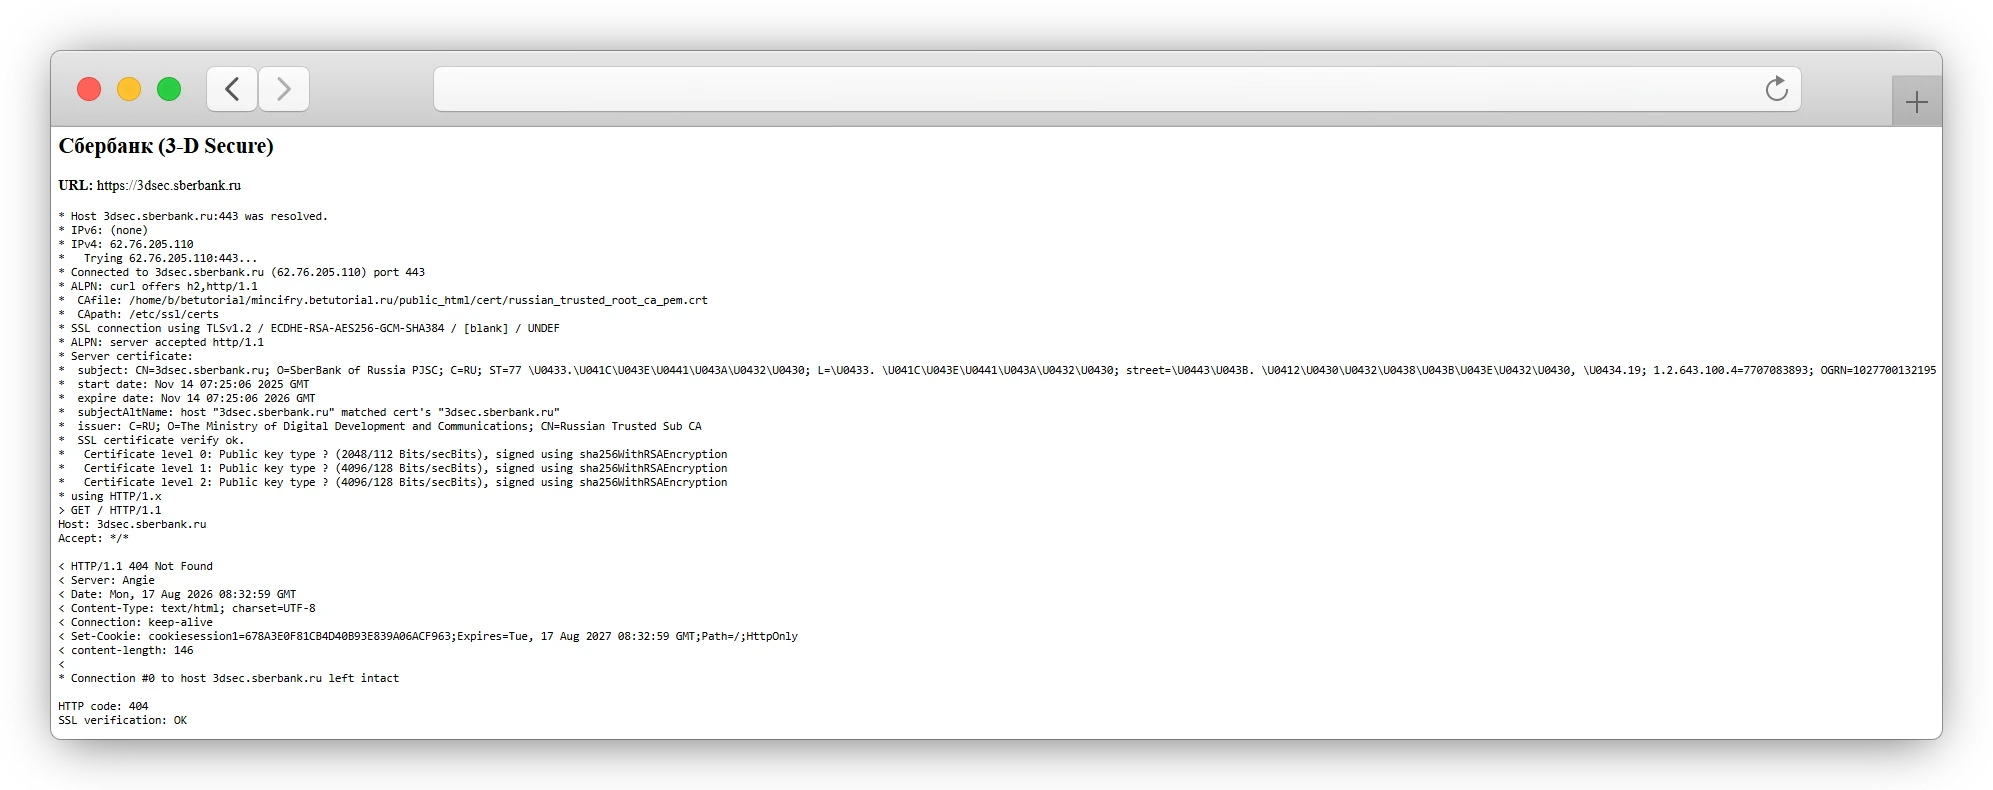This screenshot has width=1993, height=790.
Task: Click the 'Accept: */*' header line
Action: (94, 538)
